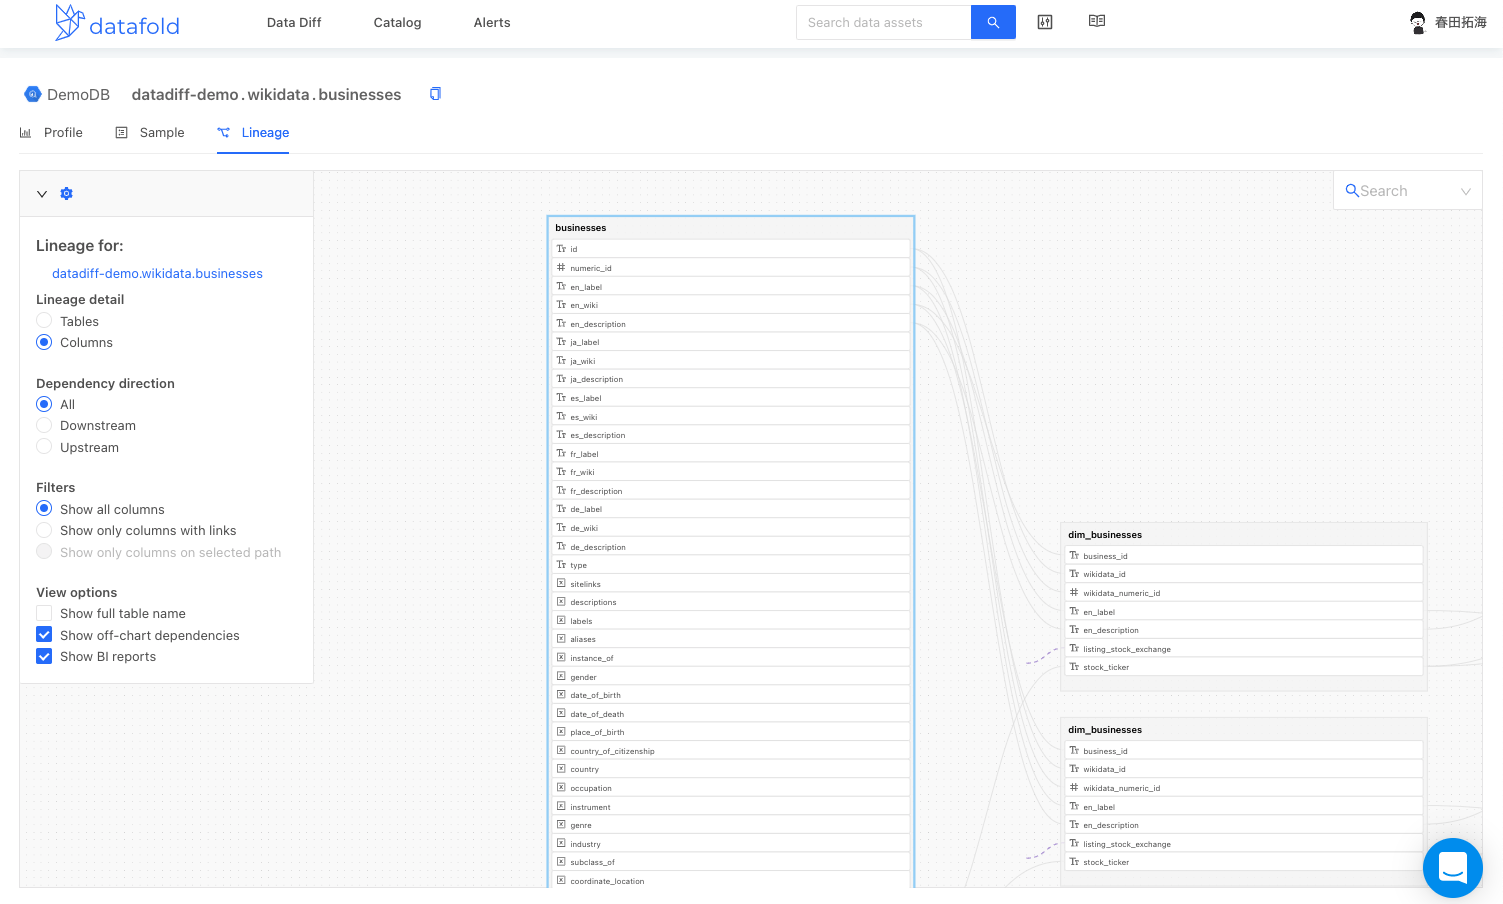Select Downstream dependency direction

pos(44,426)
